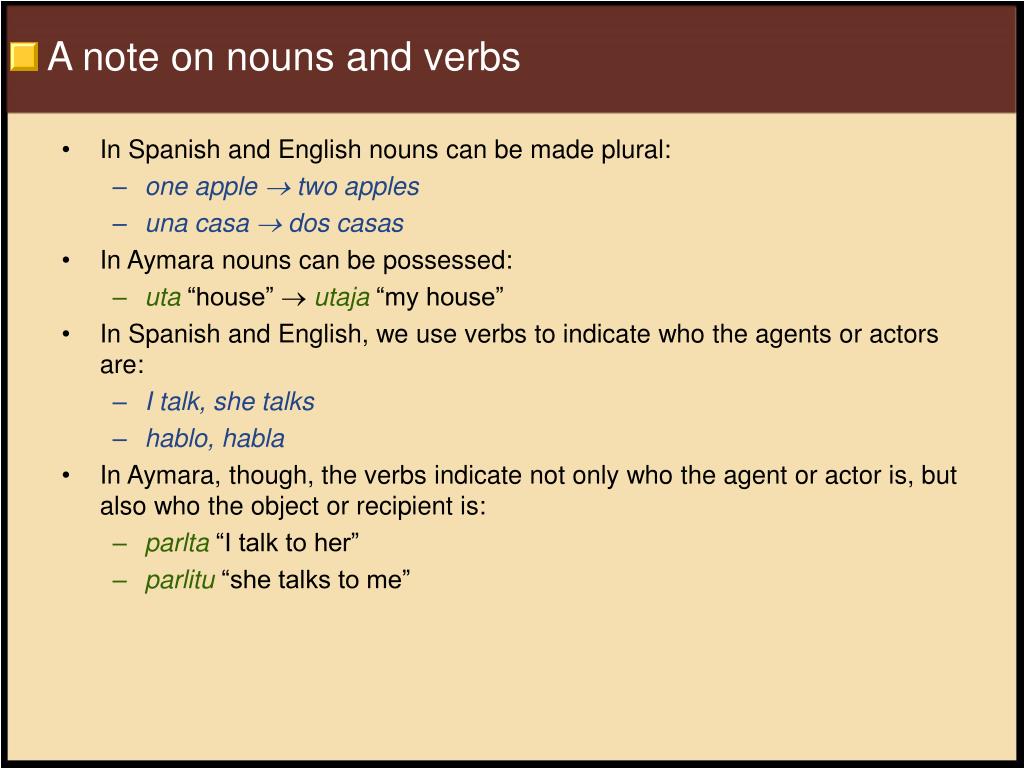
Task: Click the Spanish example 'hablo, habla'
Action: 215,438
